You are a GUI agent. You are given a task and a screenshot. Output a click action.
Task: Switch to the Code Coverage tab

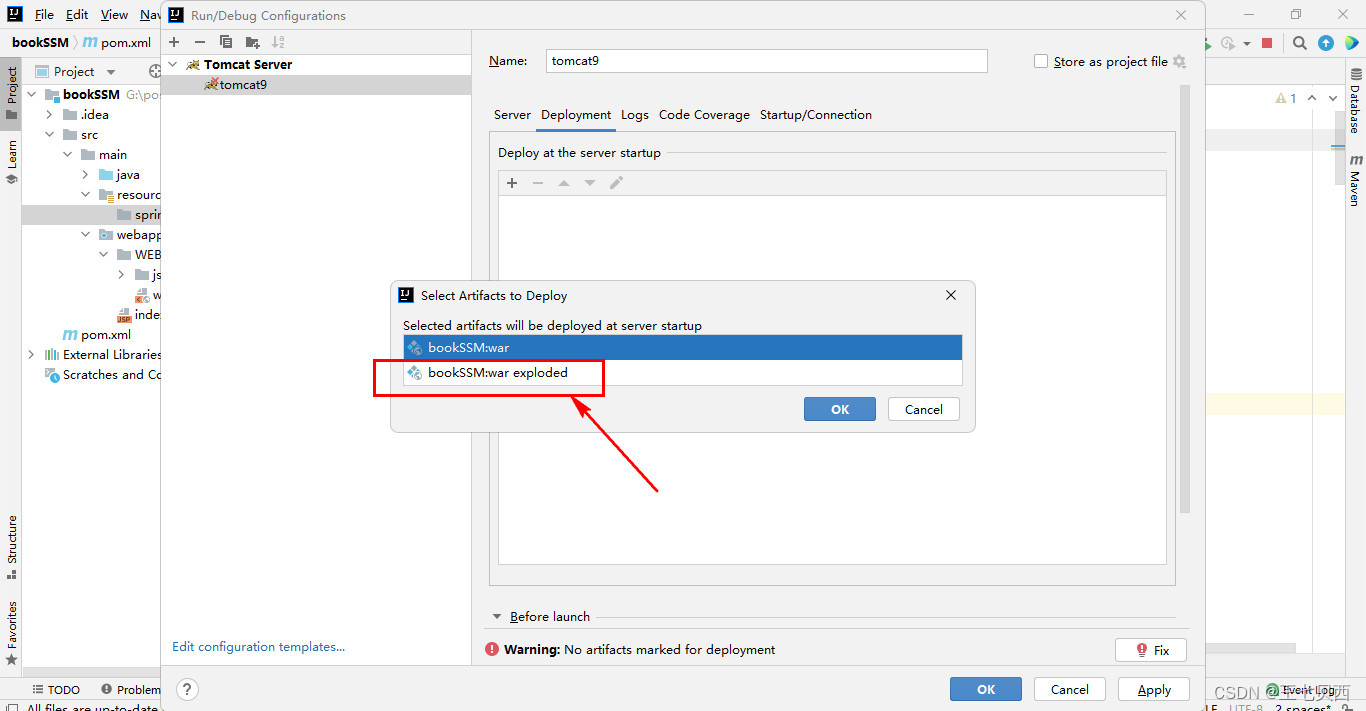pyautogui.click(x=704, y=115)
